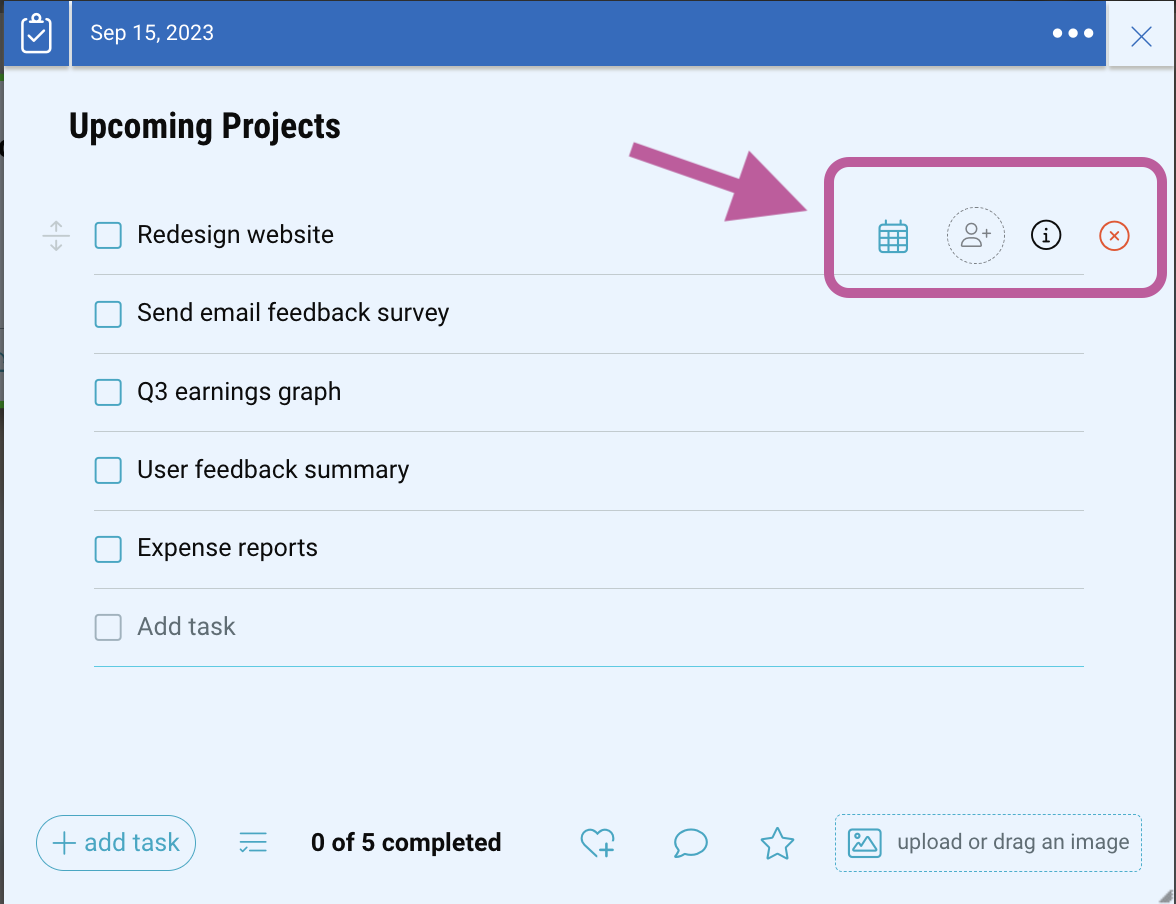This screenshot has height=904, width=1176.
Task: Assign a person to Redesign website task
Action: coord(975,236)
